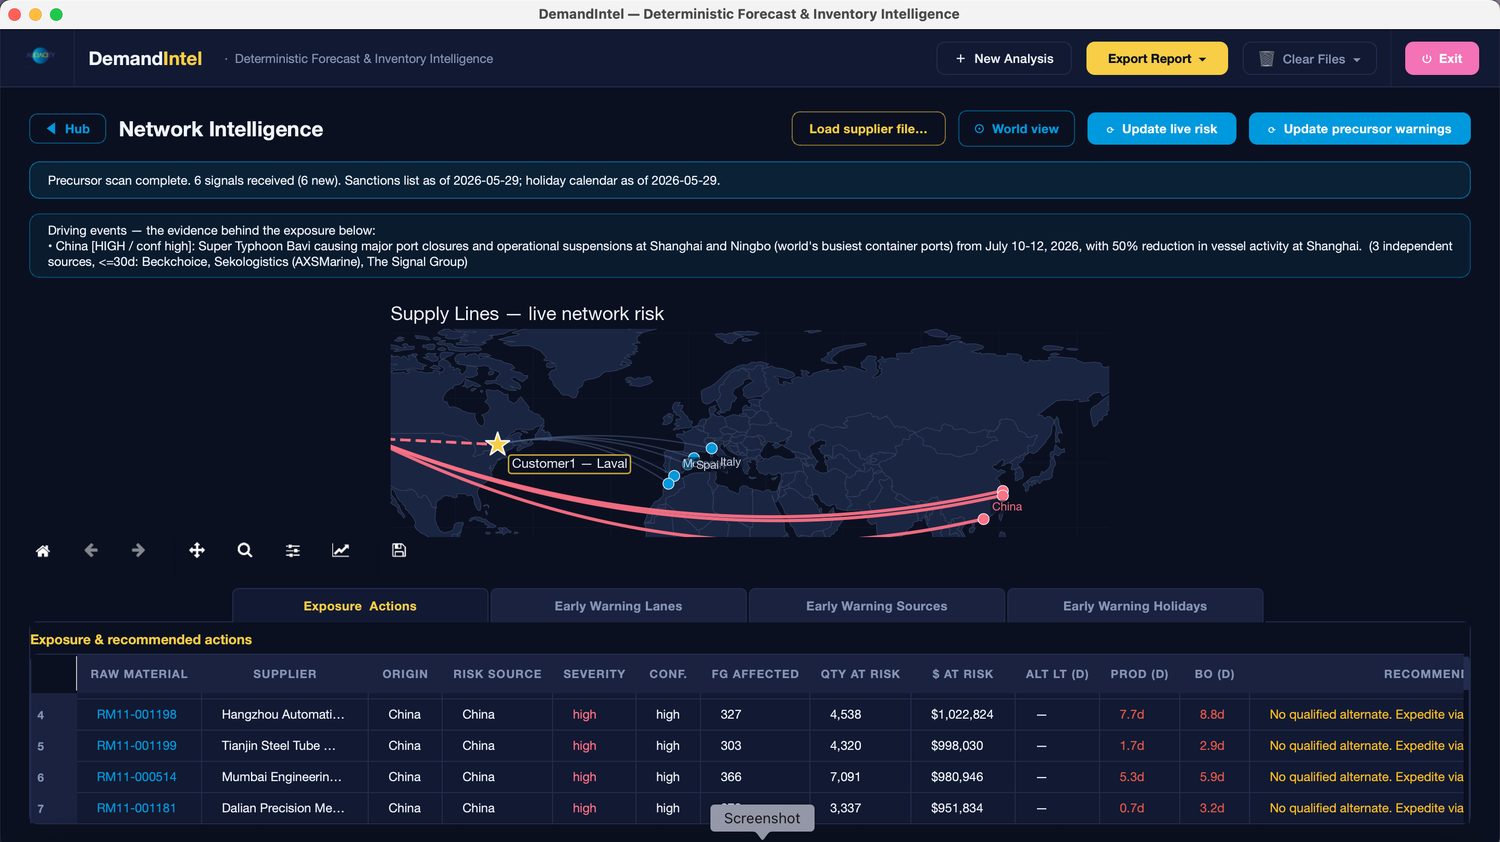Open the Export Report dropdown
Image resolution: width=1500 pixels, height=842 pixels.
pos(1156,58)
